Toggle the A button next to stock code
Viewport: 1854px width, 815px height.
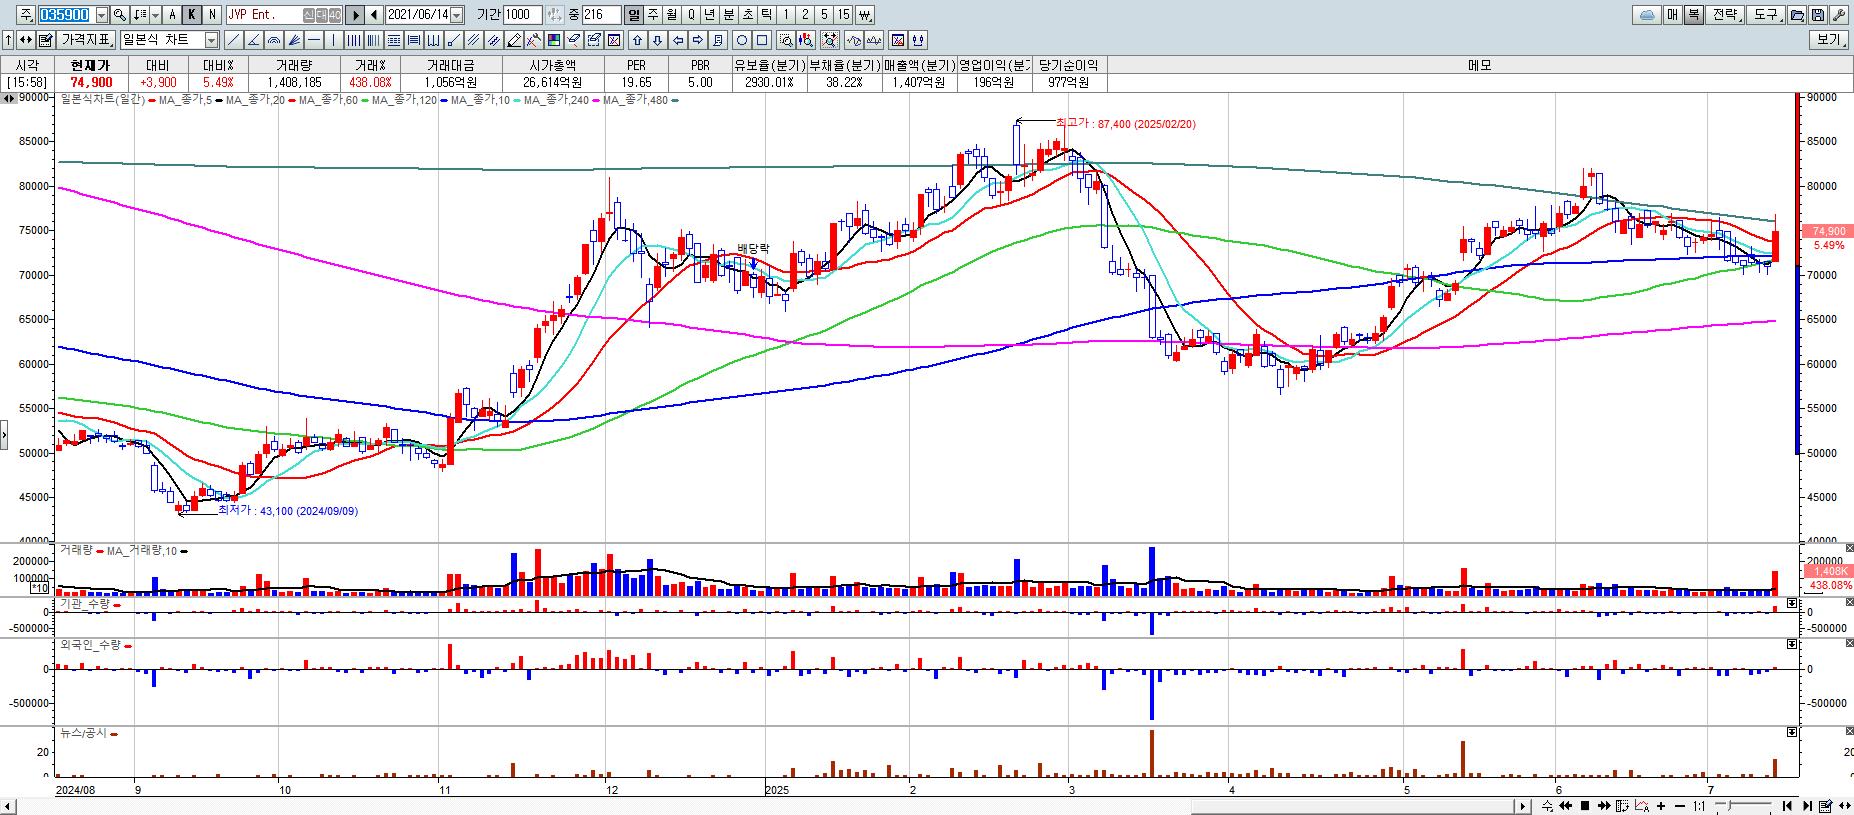coord(172,15)
